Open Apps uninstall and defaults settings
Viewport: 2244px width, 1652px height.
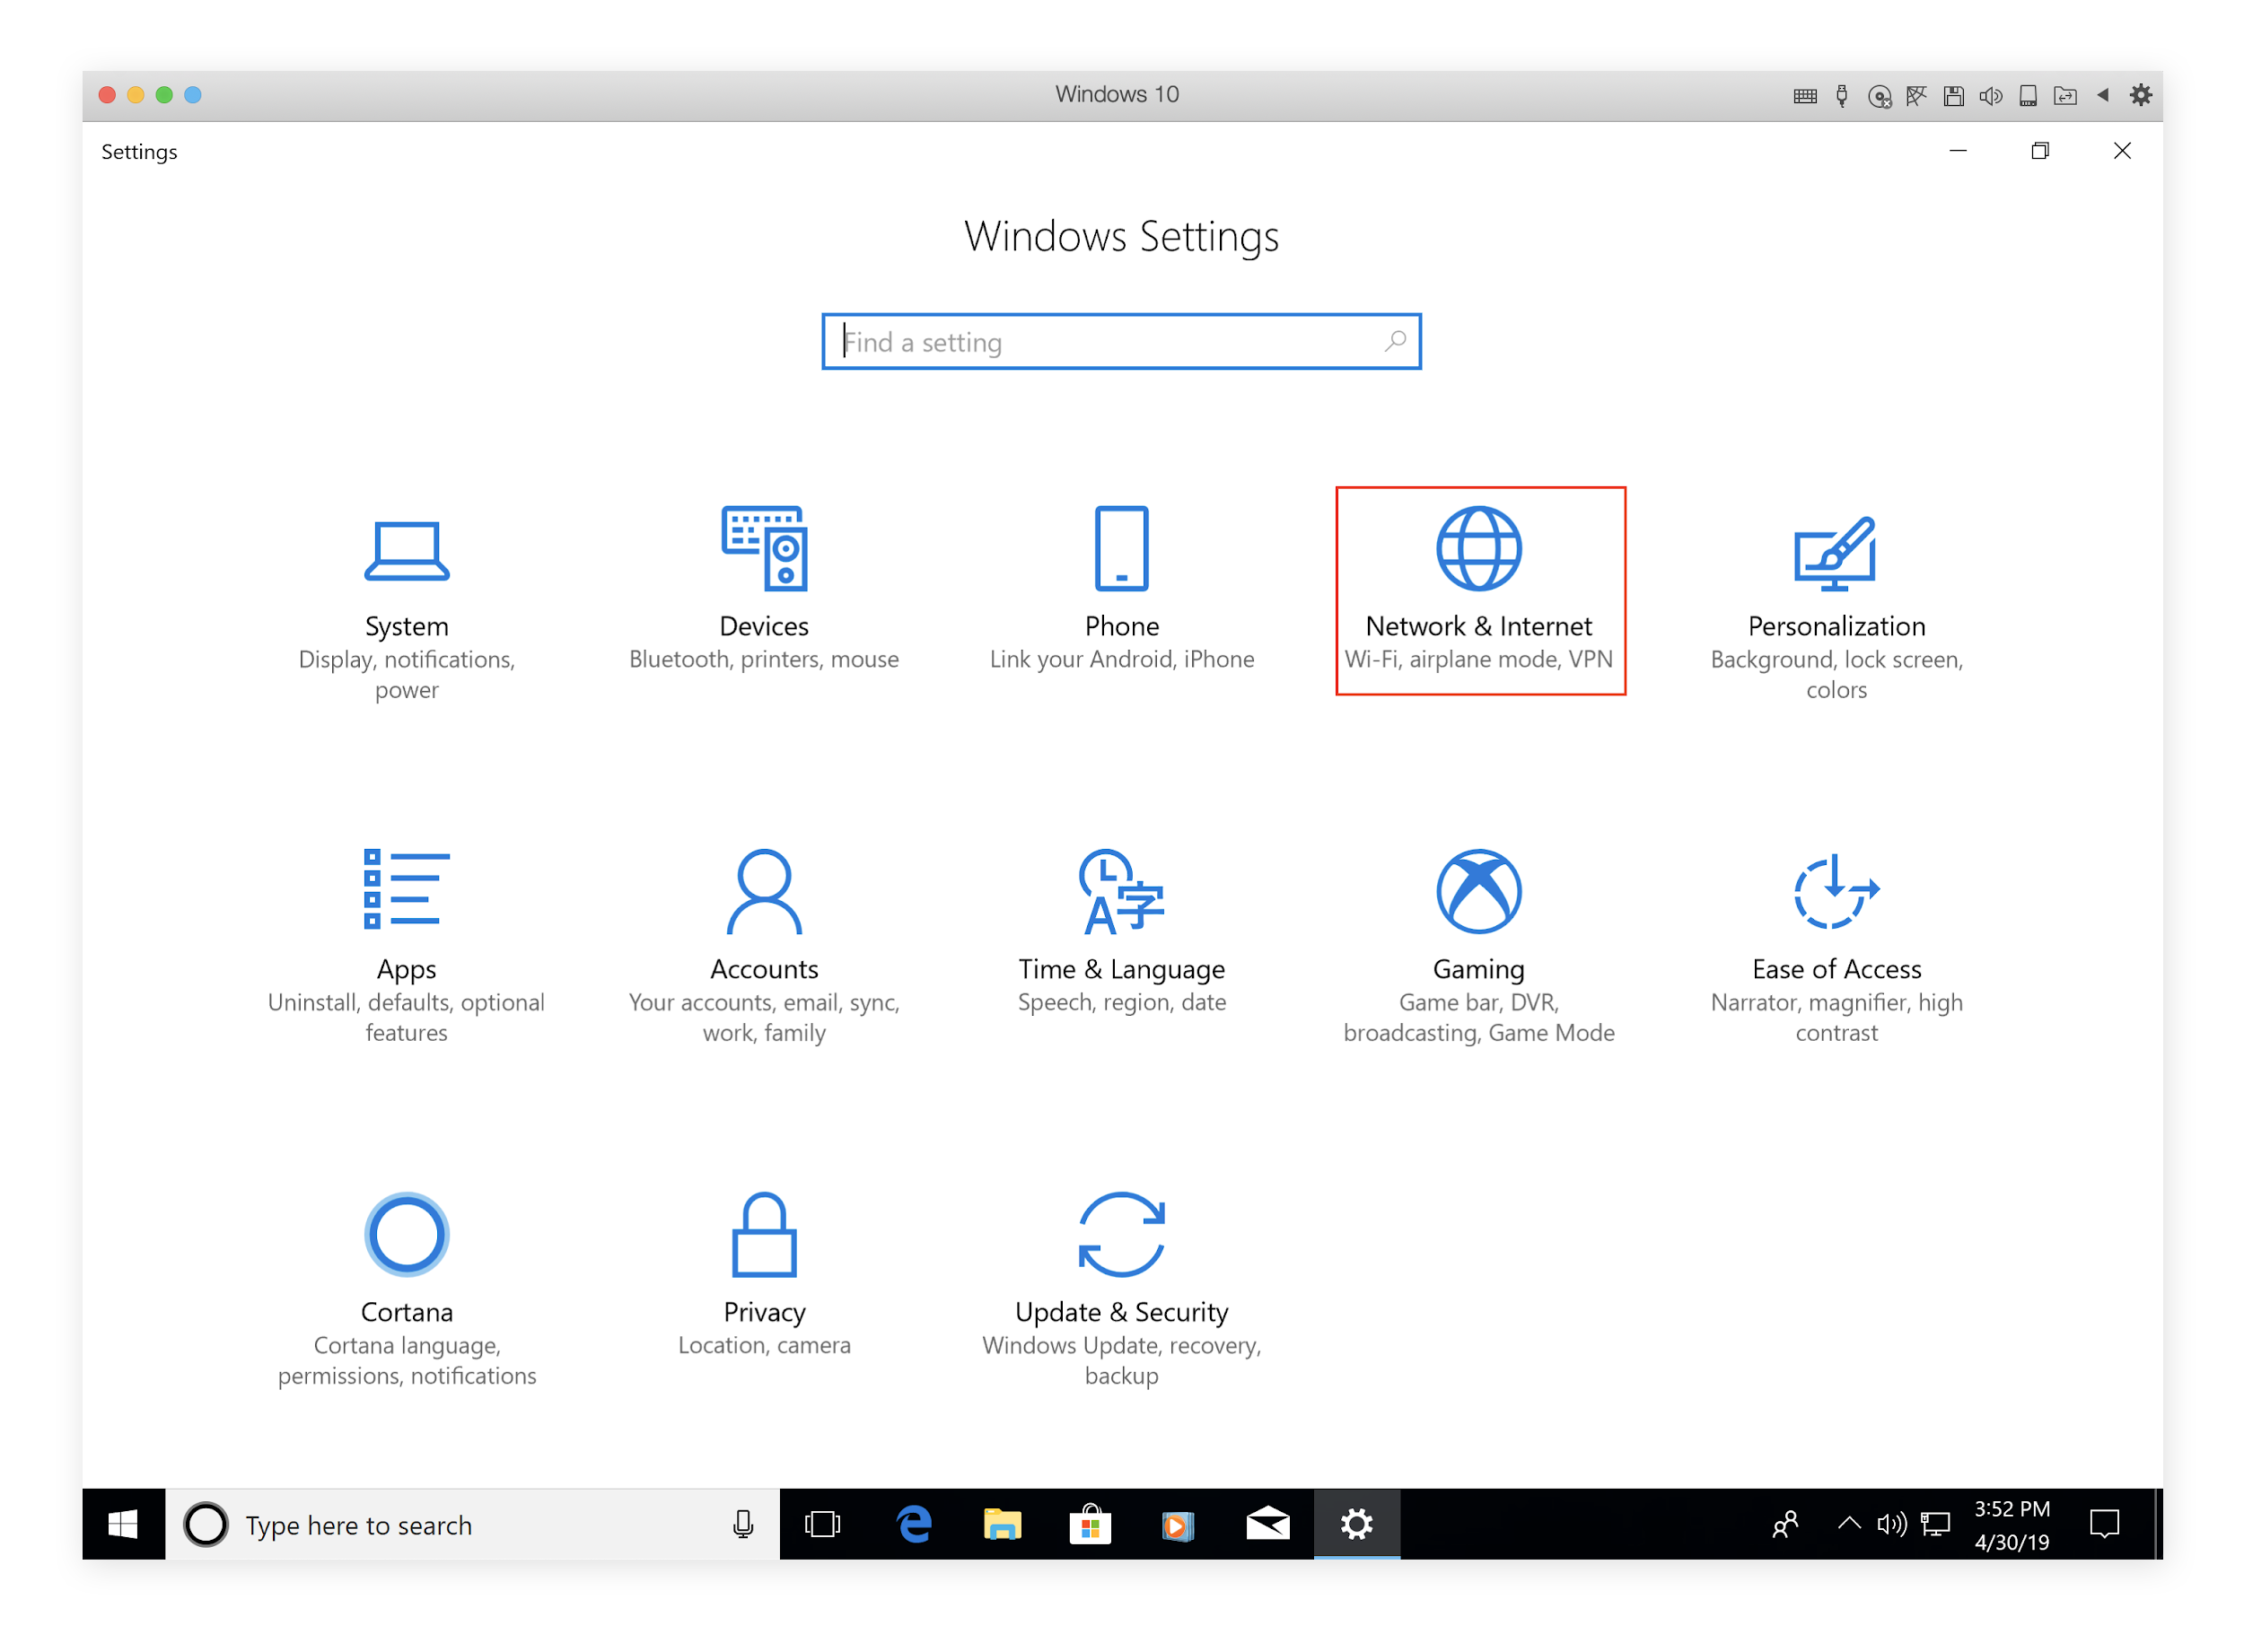[x=406, y=941]
